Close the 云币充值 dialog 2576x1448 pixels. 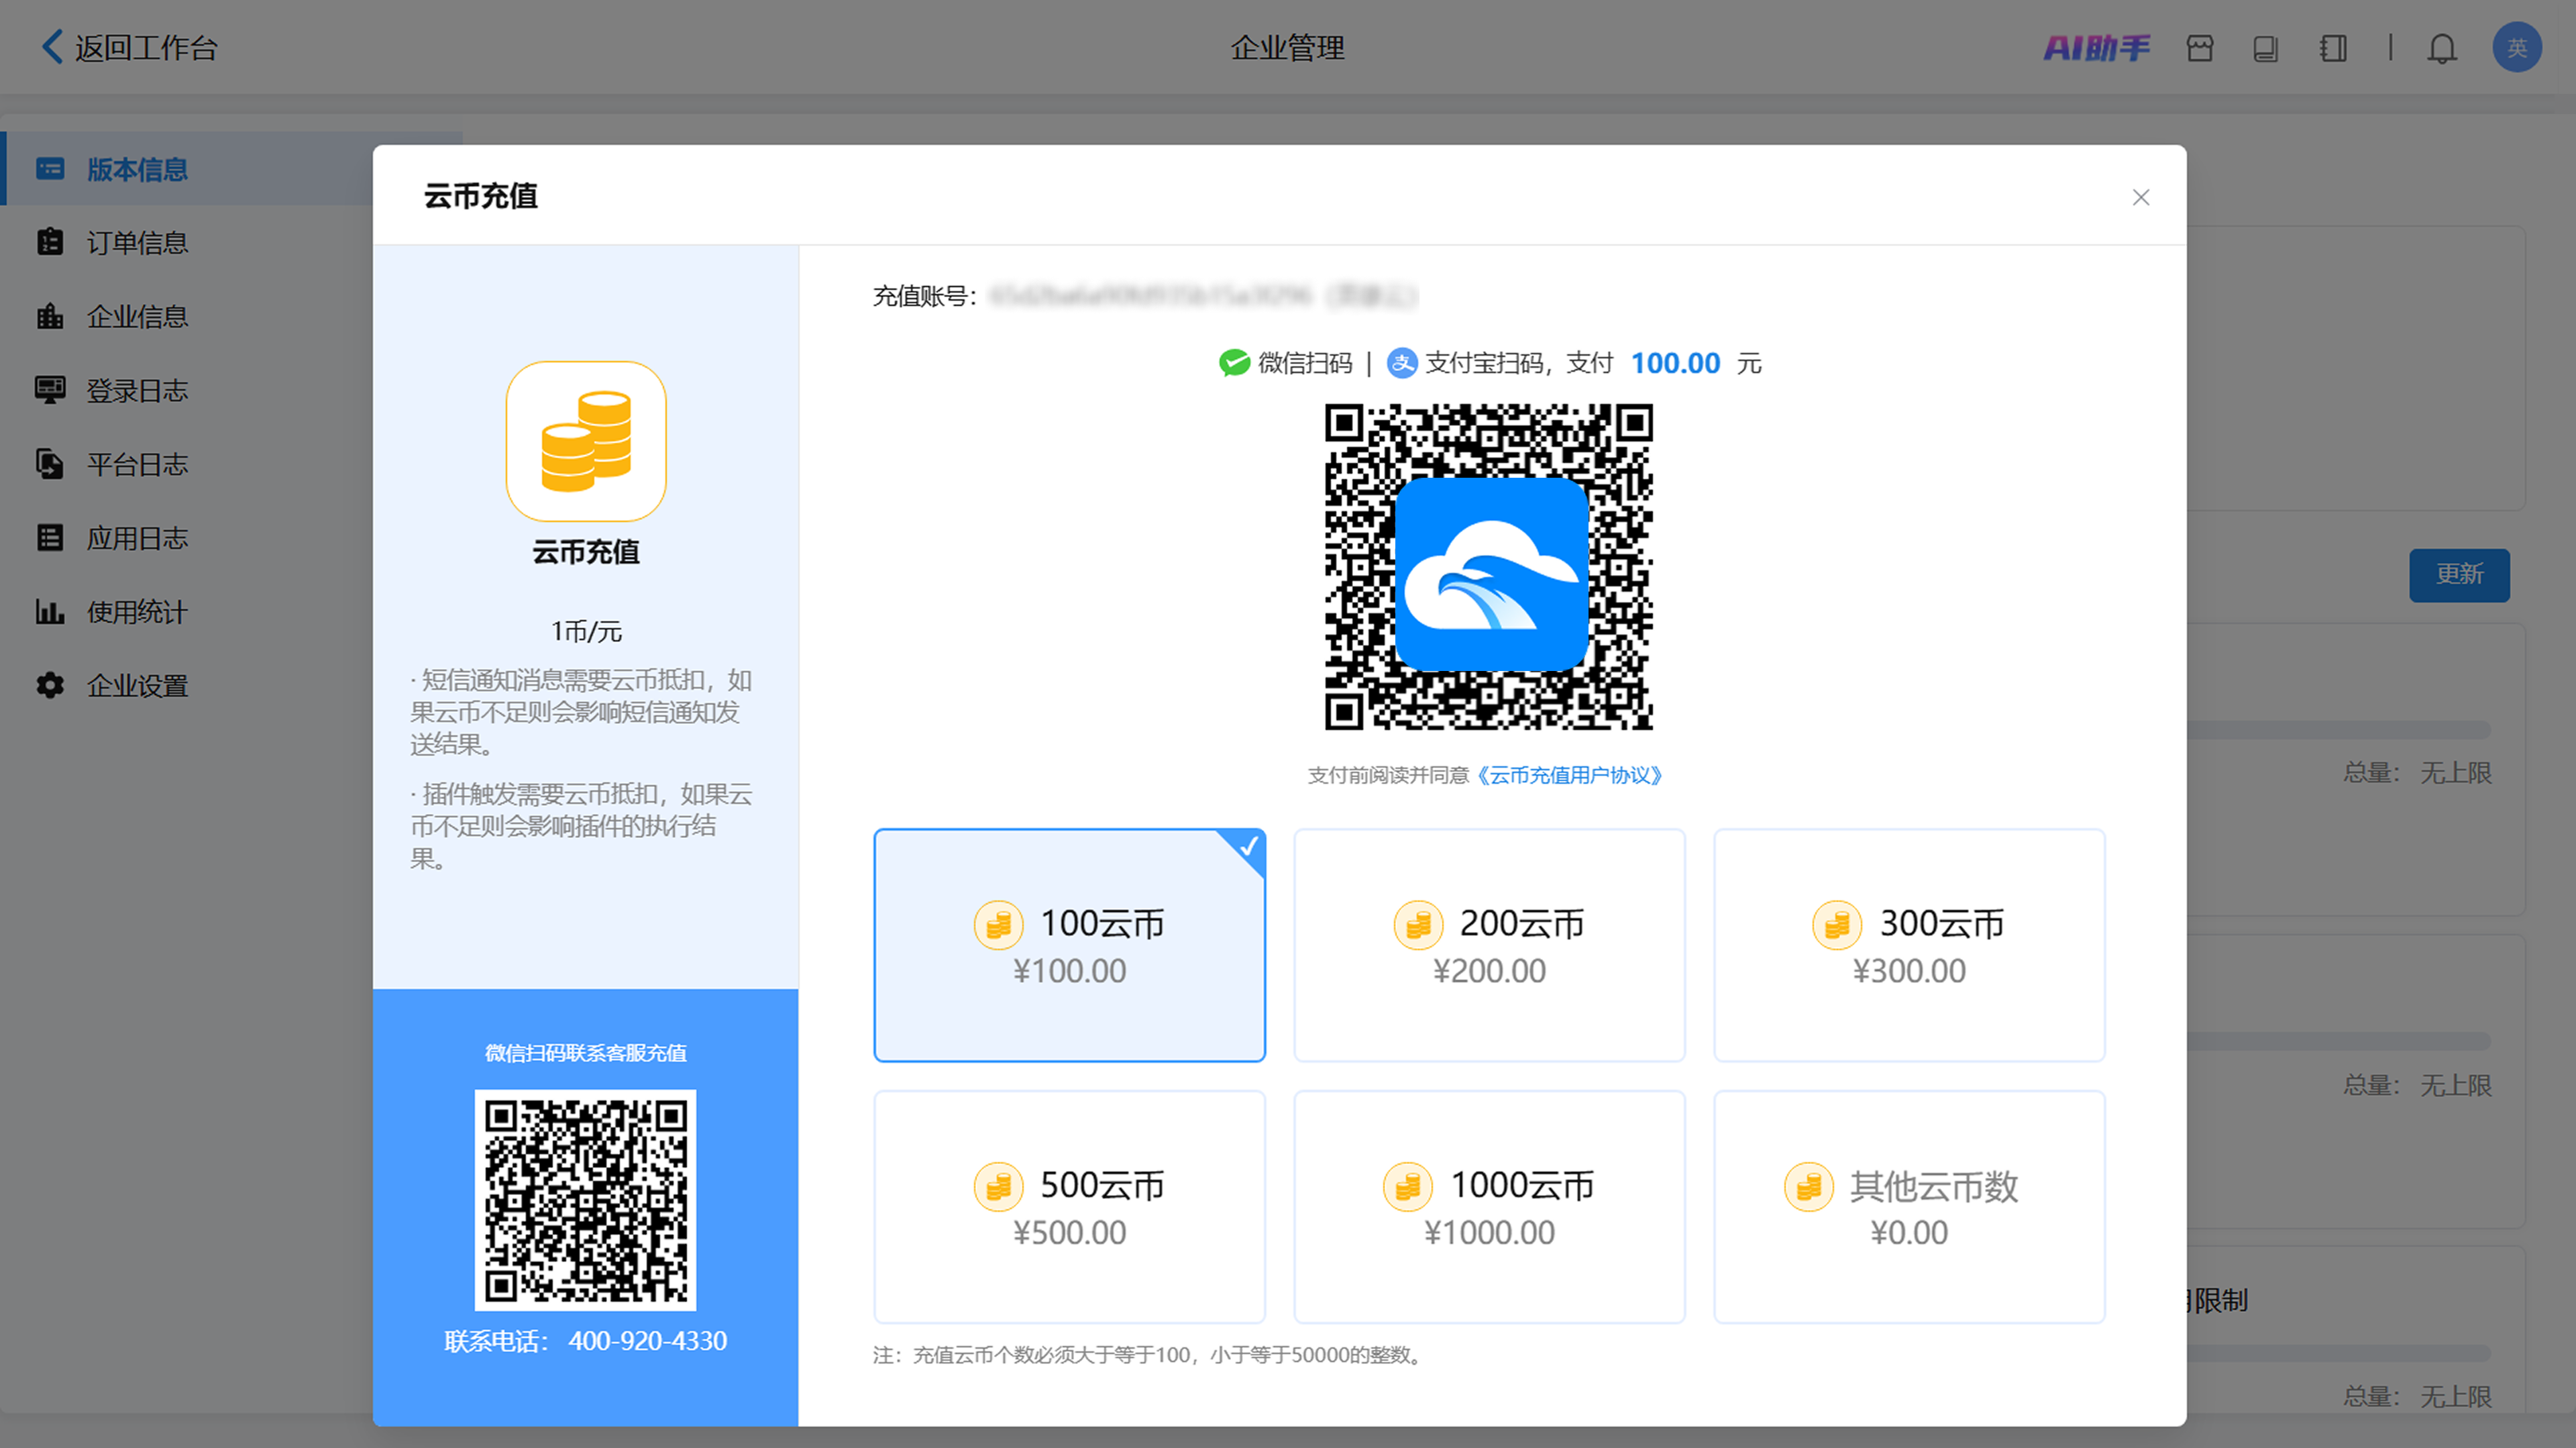tap(2140, 197)
